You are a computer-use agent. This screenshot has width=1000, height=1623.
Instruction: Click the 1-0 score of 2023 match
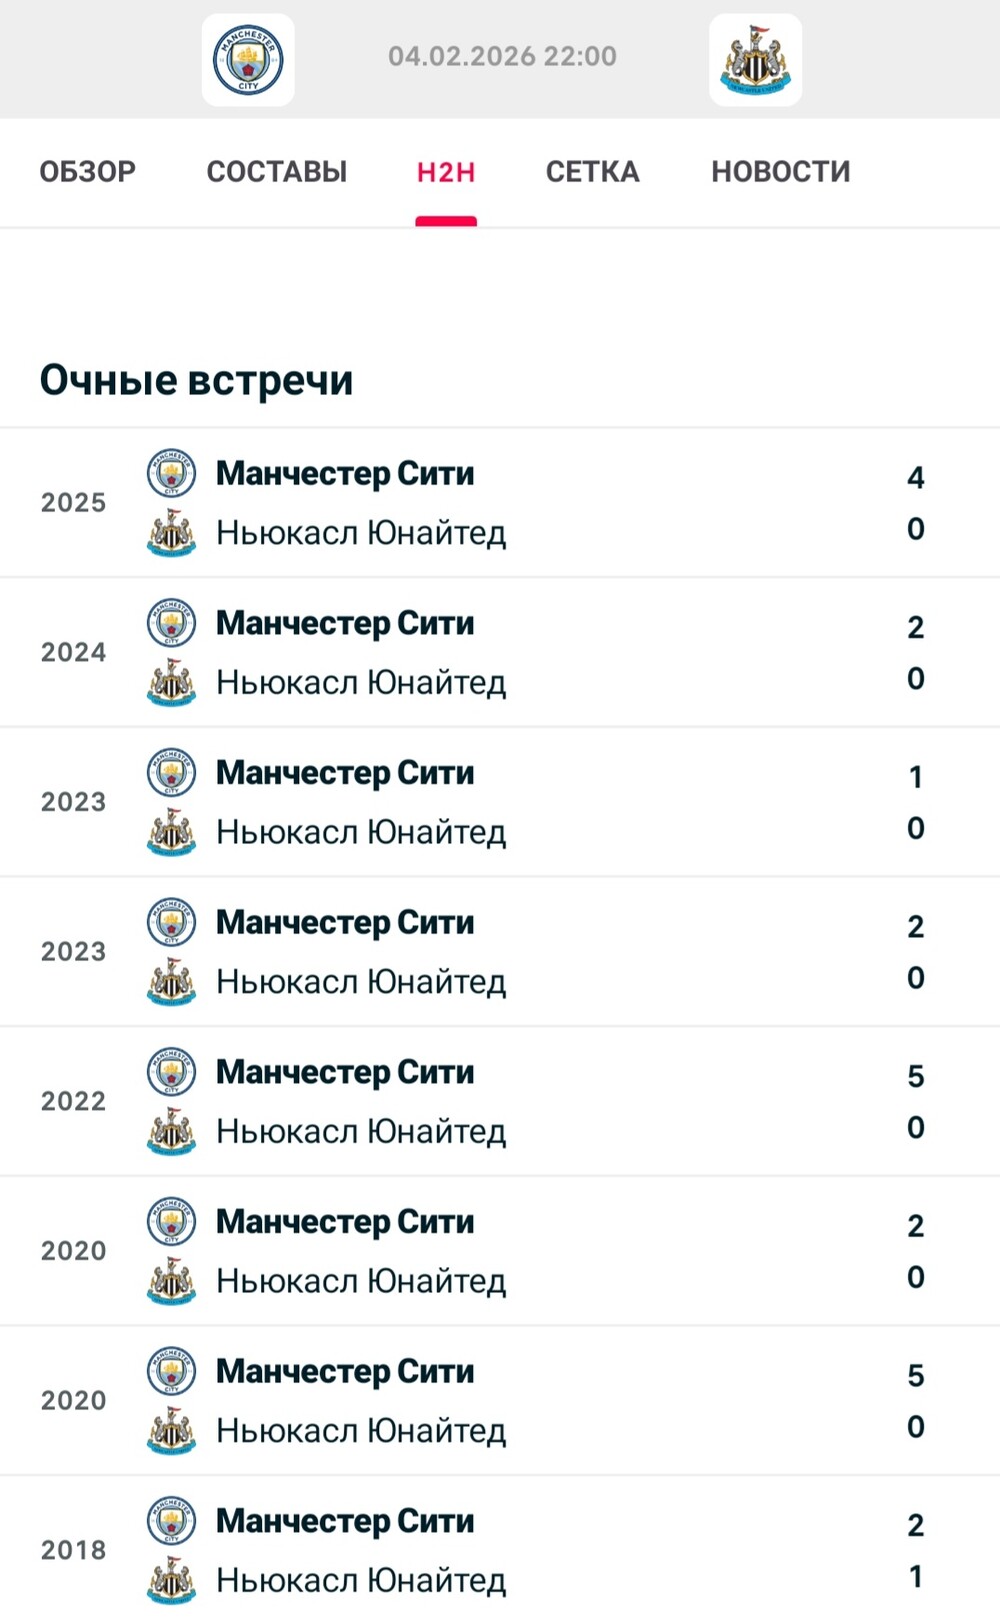[915, 802]
